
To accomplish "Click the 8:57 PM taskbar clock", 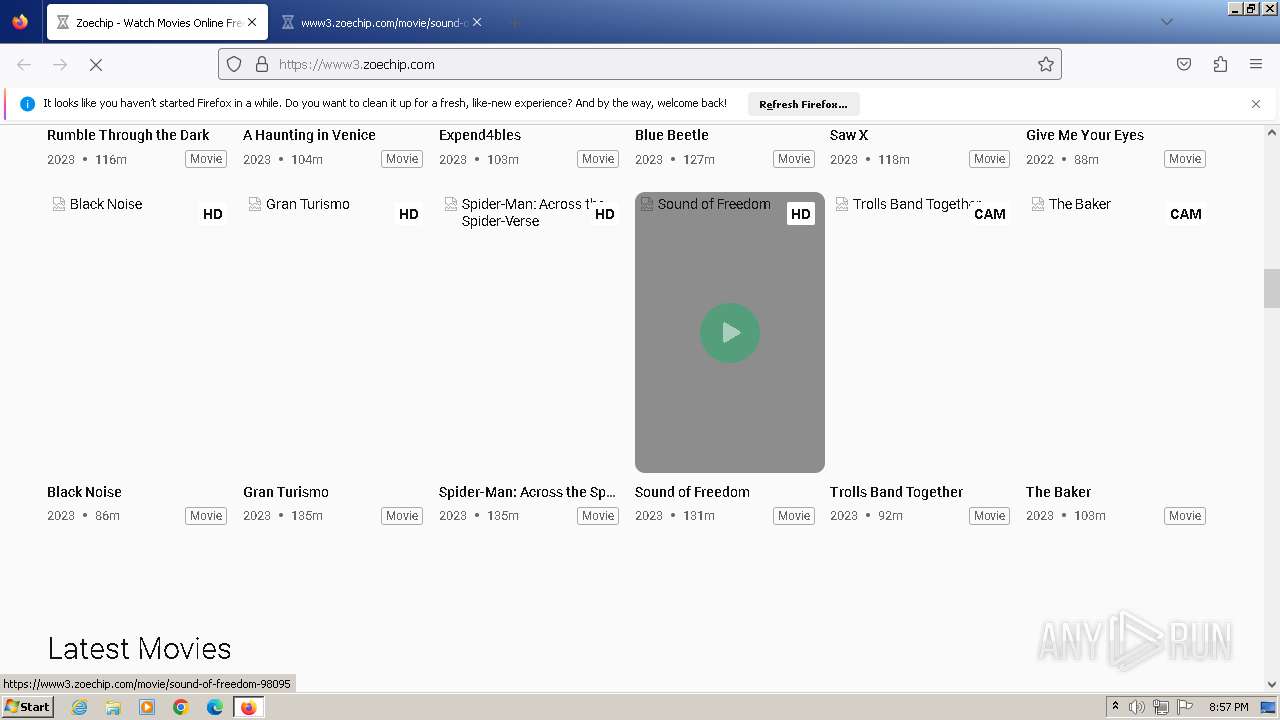I will coord(1229,707).
